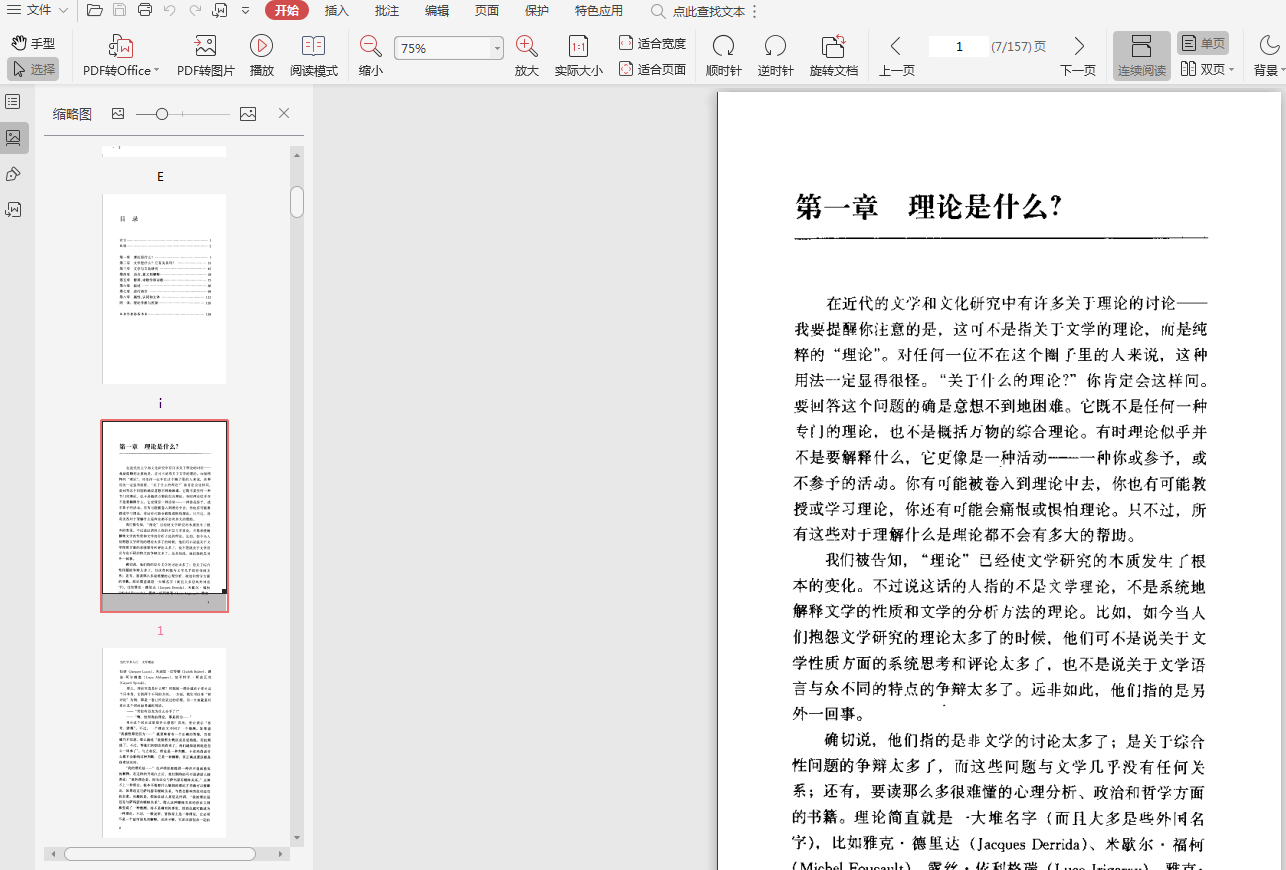Viewport: 1286px width, 870px height.
Task: Switch to the 插入 tab
Action: [x=337, y=10]
